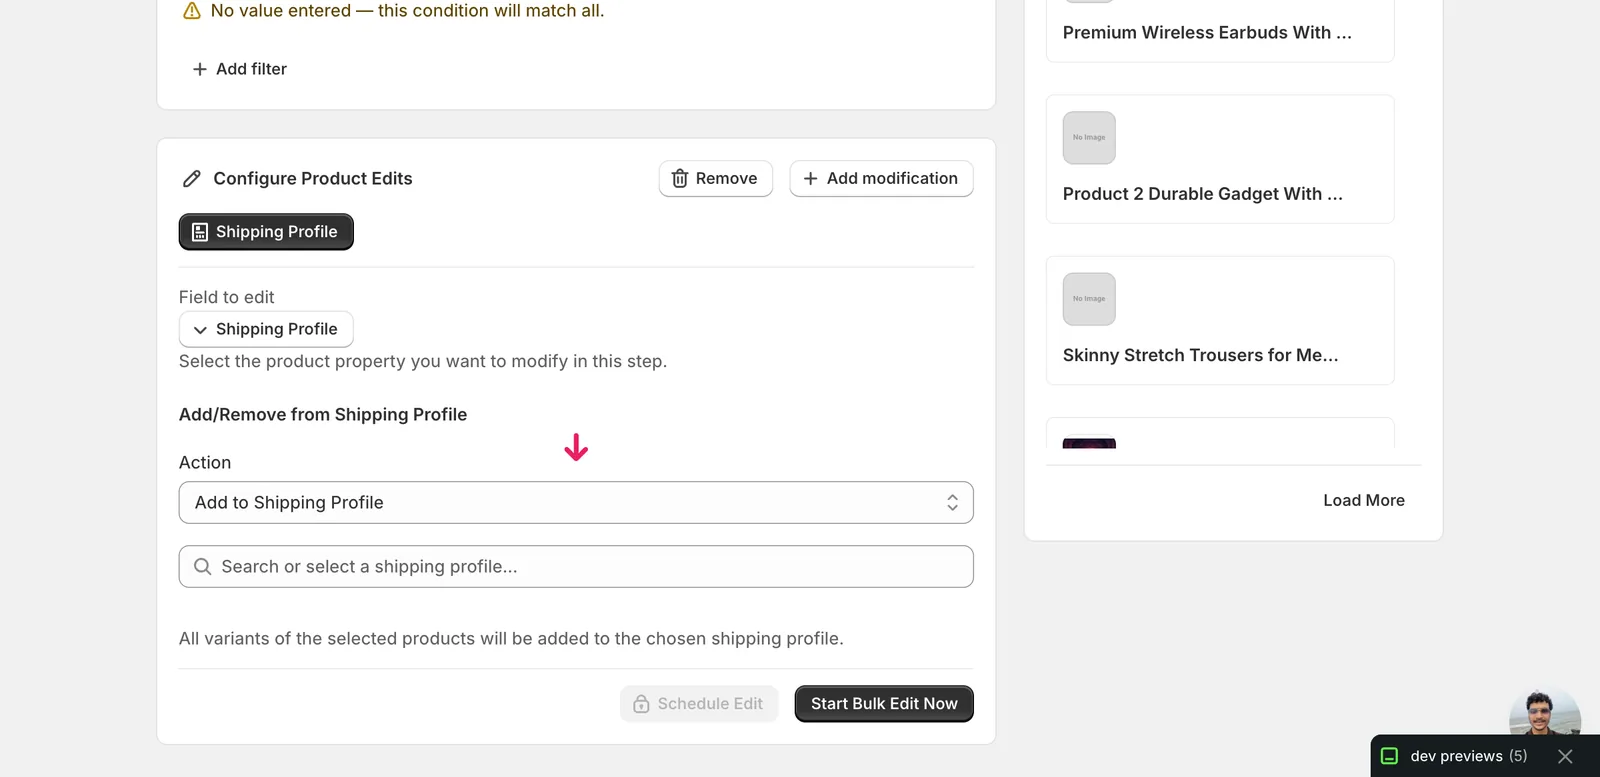Click the trash icon in the Remove button
This screenshot has height=777, width=1600.
tap(680, 179)
